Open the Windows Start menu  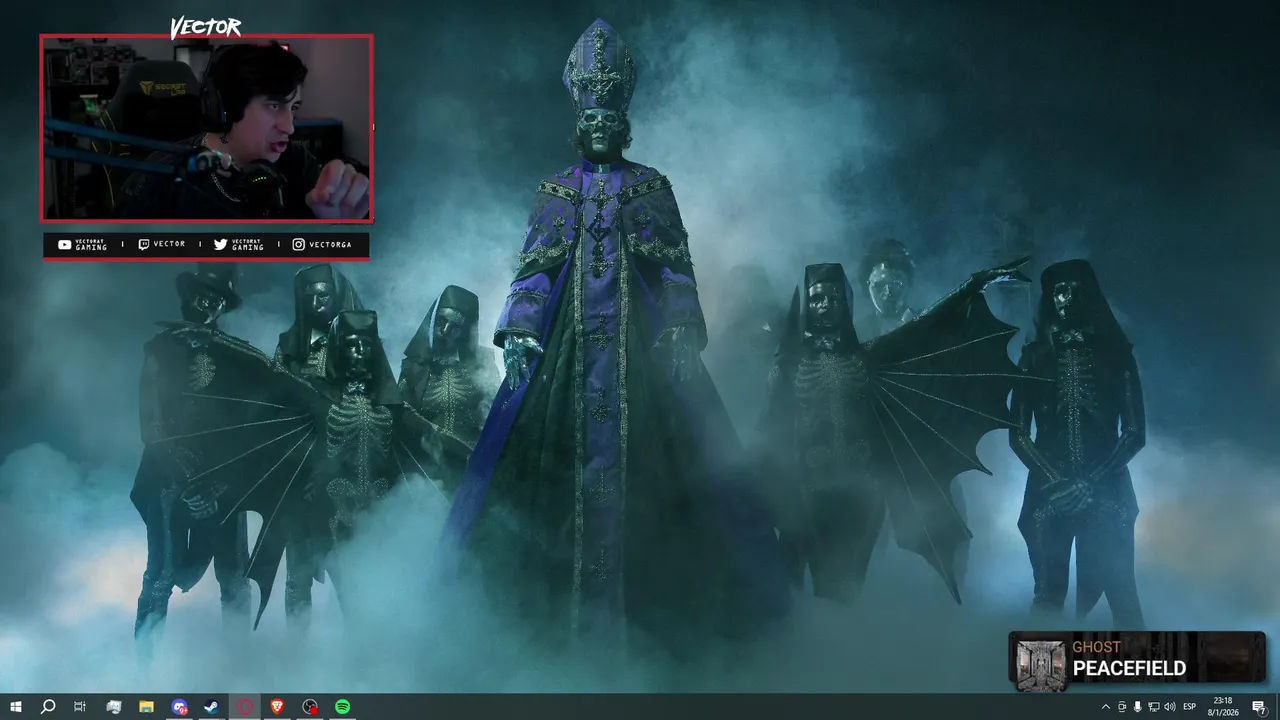(x=15, y=707)
